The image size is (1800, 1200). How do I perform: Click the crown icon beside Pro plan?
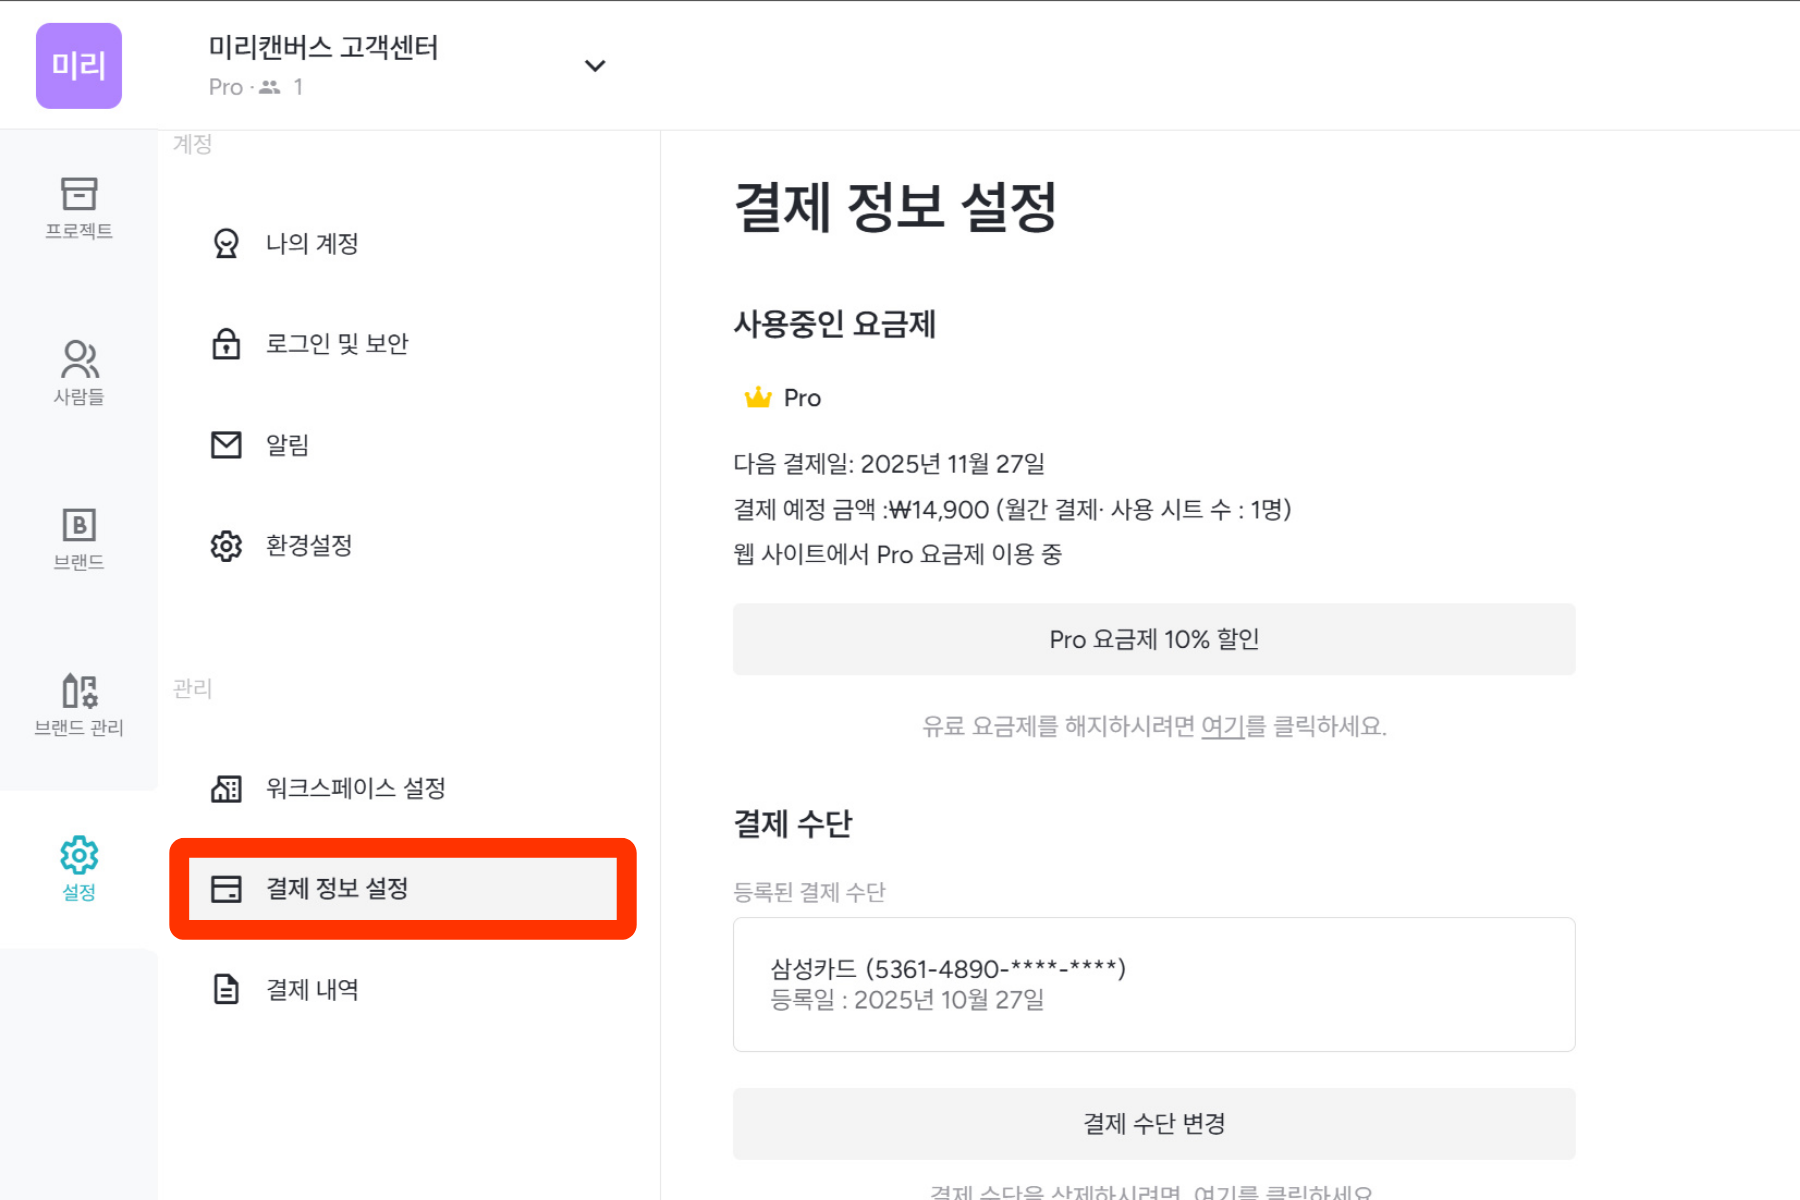click(x=758, y=398)
